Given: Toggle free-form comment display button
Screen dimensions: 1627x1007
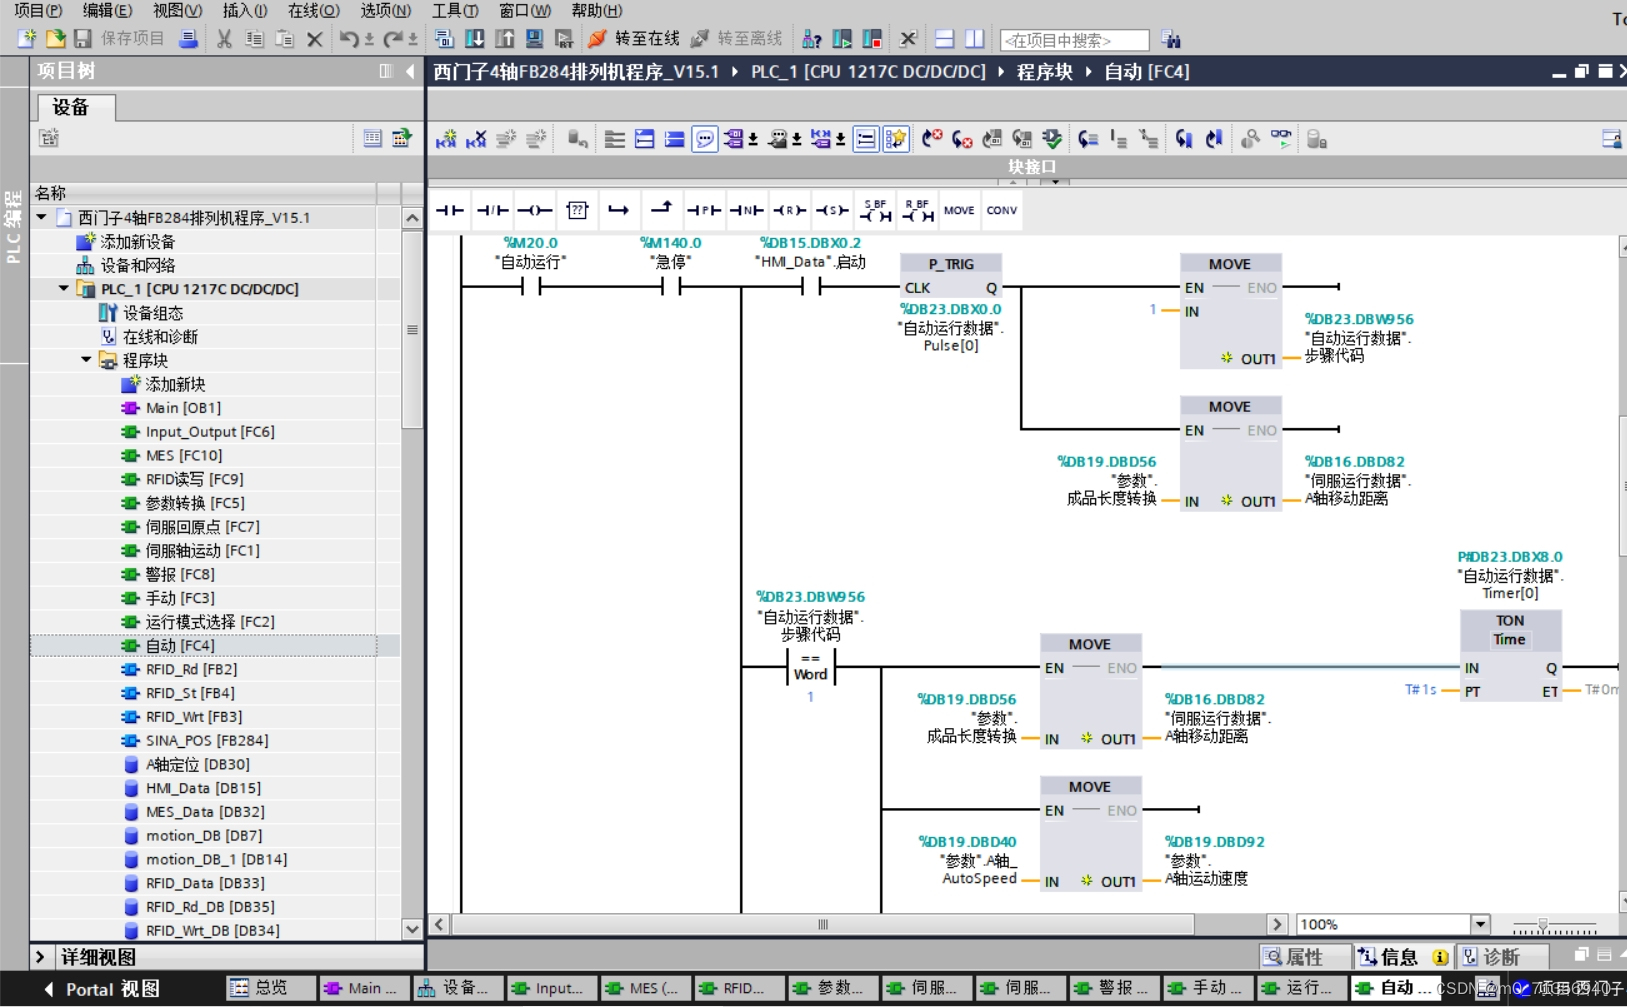Looking at the screenshot, I should click(705, 139).
